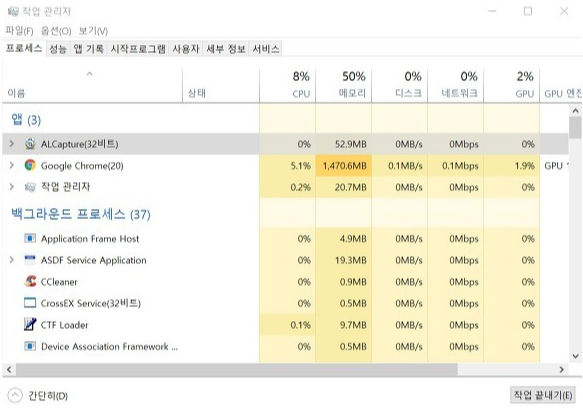The height and width of the screenshot is (412, 583).
Task: Click the horizontal scrollbar left arrow
Action: (x=9, y=370)
